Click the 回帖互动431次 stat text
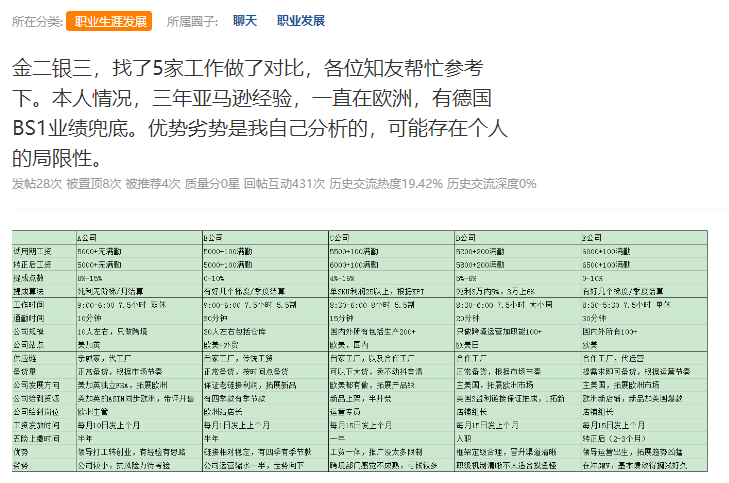The height and width of the screenshot is (483, 729). 285,184
